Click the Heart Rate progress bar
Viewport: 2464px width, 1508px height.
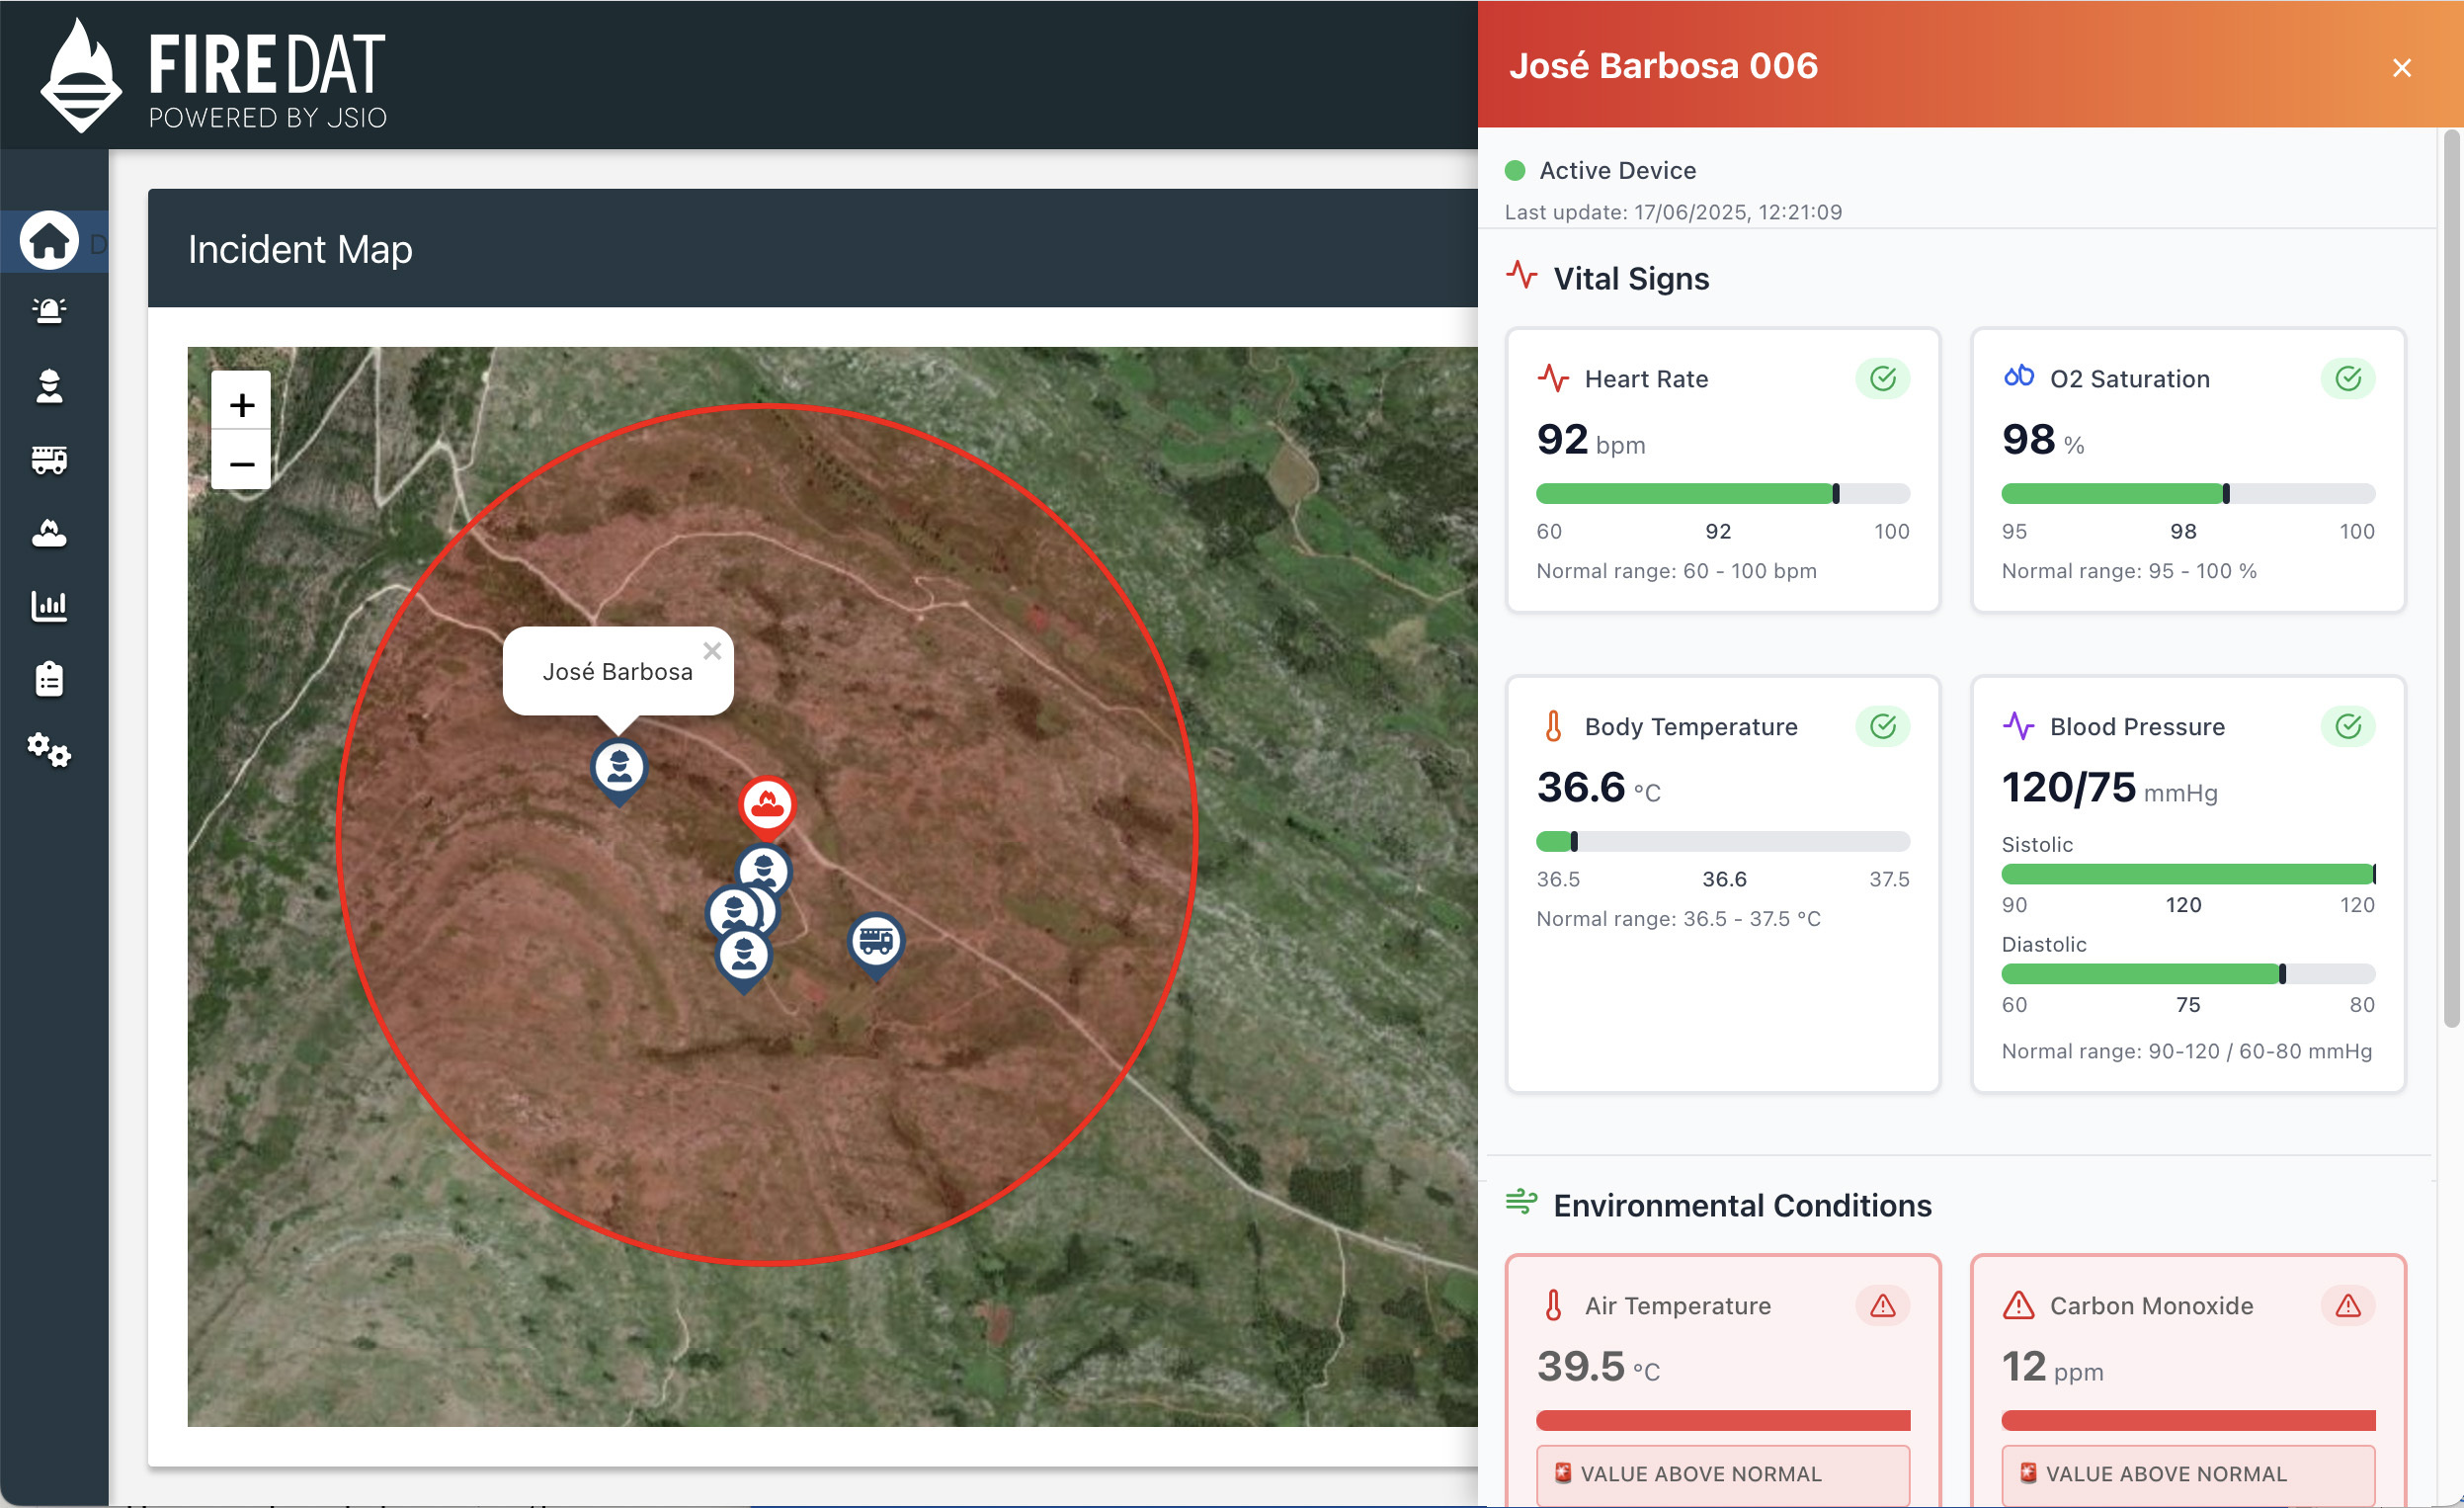coord(1722,493)
